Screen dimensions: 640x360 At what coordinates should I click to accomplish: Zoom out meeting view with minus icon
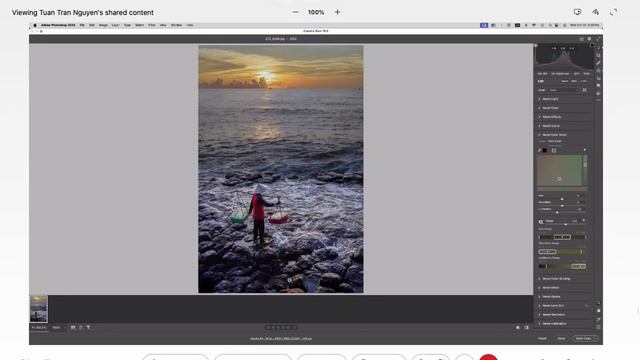point(296,12)
